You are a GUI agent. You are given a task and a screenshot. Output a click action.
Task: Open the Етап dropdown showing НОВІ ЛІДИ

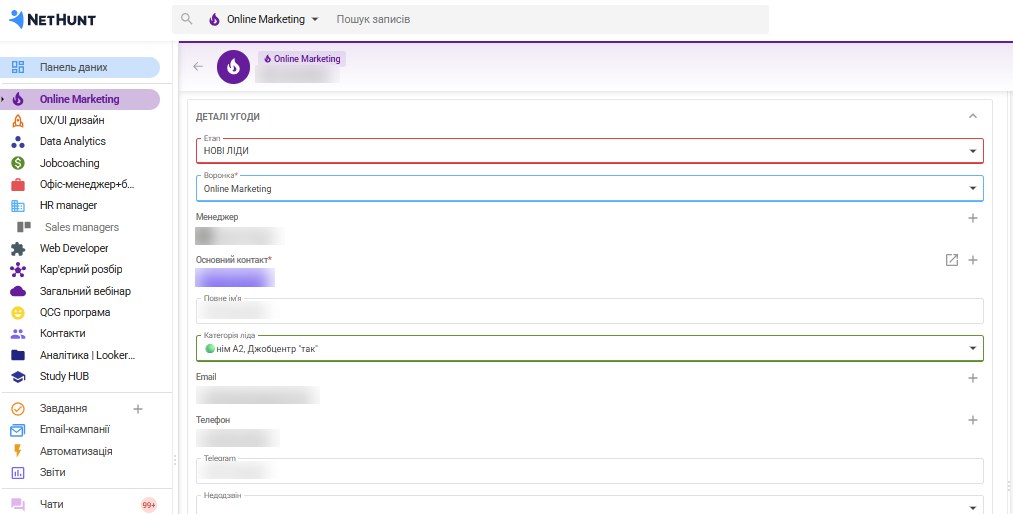(589, 150)
